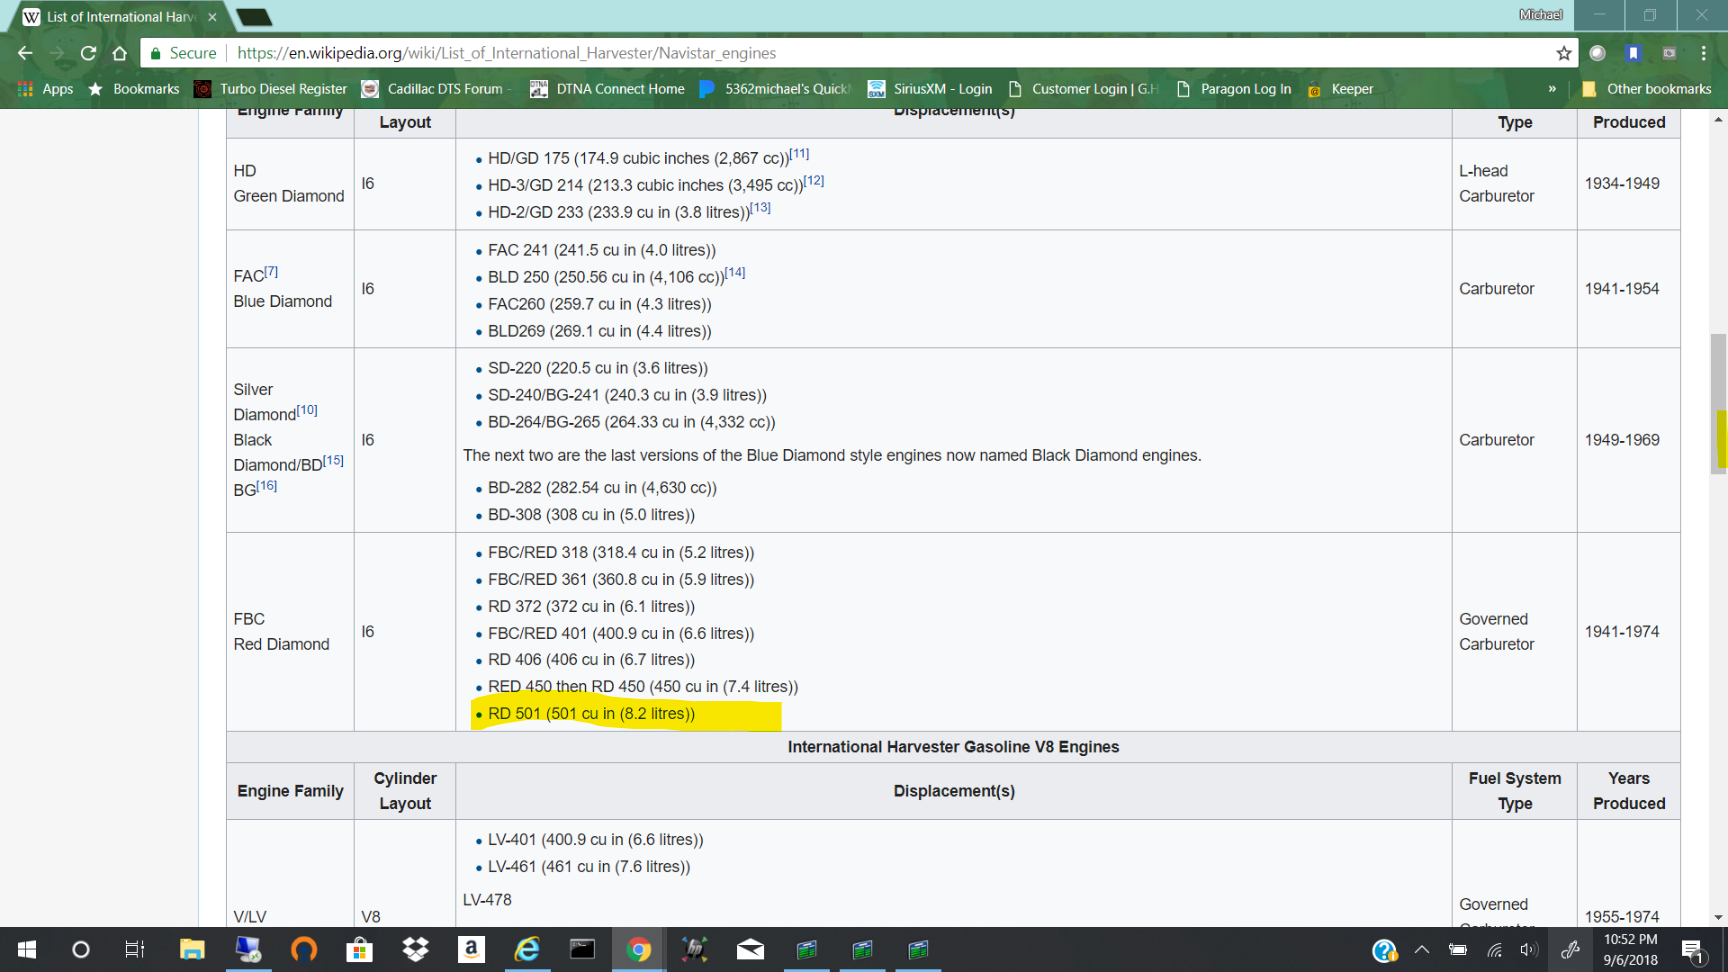The width and height of the screenshot is (1728, 972).
Task: Open battery status in system tray
Action: 1458,950
